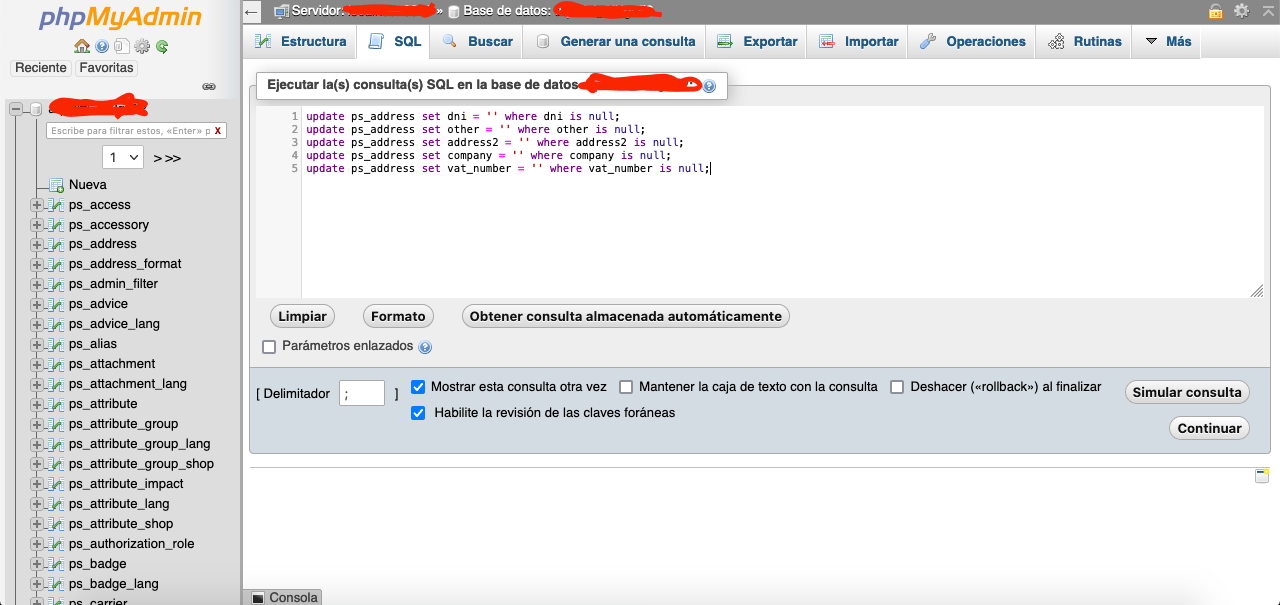This screenshot has width=1280, height=605.
Task: Focus the Delimitador input field
Action: coord(362,393)
